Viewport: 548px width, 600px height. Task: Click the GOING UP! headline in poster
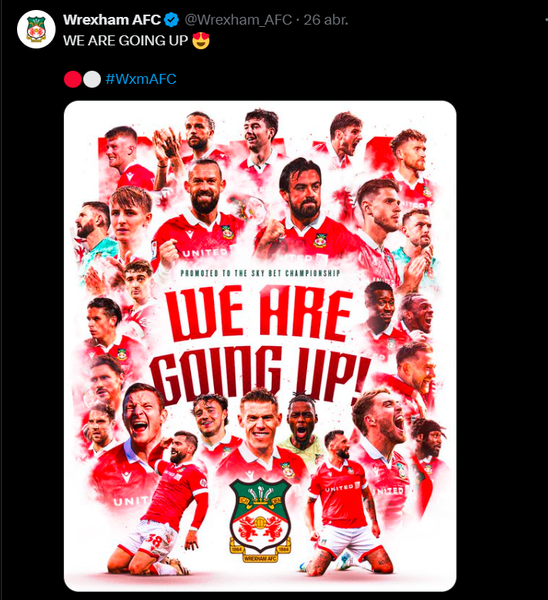(260, 375)
